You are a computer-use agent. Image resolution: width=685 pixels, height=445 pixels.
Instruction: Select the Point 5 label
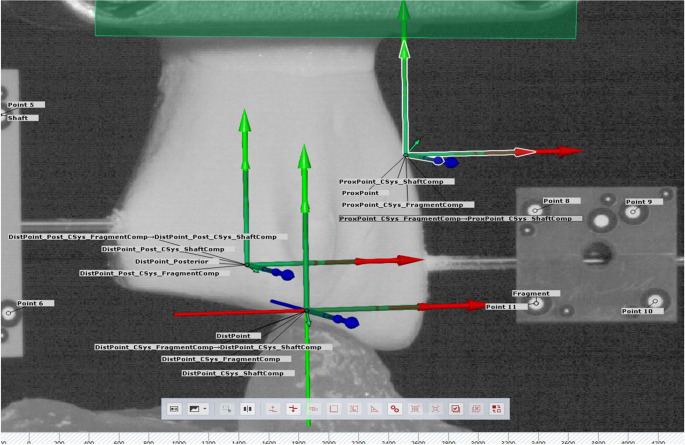tap(26, 105)
